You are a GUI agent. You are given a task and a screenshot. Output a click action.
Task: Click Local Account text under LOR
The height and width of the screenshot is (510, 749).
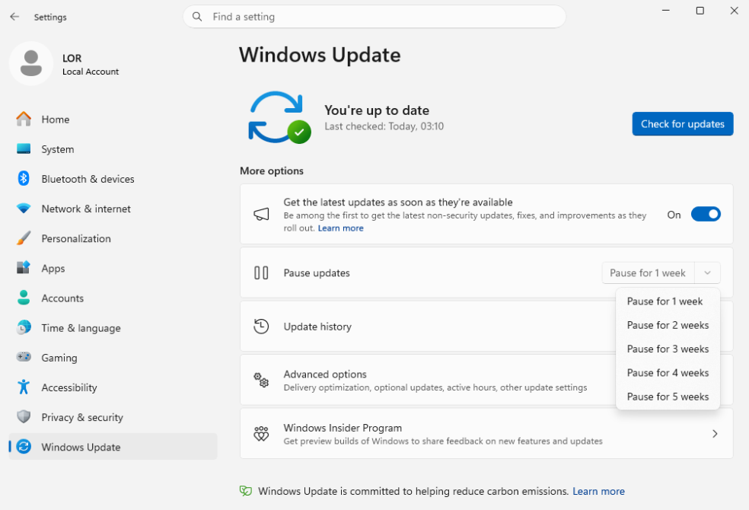click(x=90, y=72)
